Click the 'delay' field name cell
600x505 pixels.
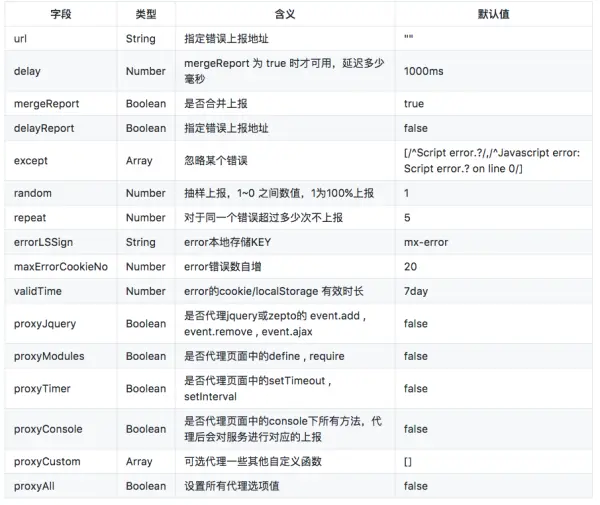27,71
